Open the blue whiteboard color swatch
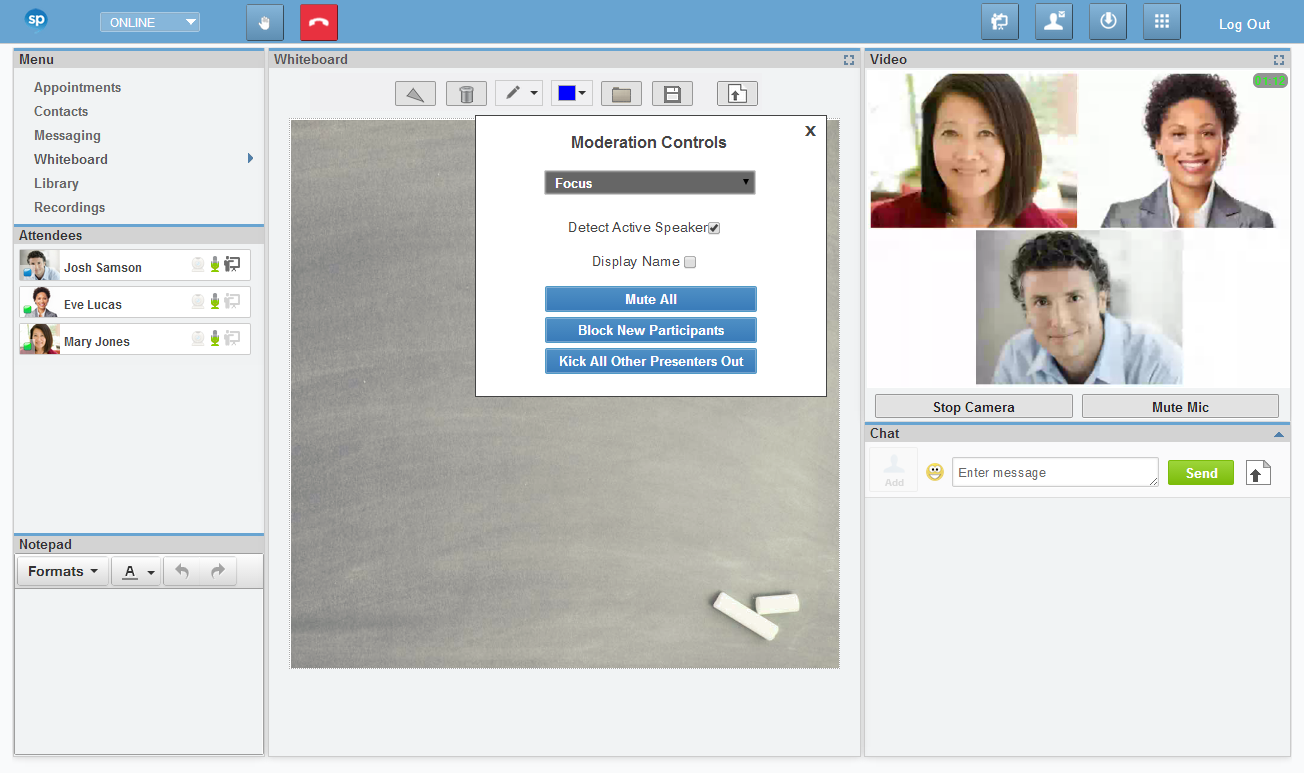The height and width of the screenshot is (773, 1304). point(571,93)
